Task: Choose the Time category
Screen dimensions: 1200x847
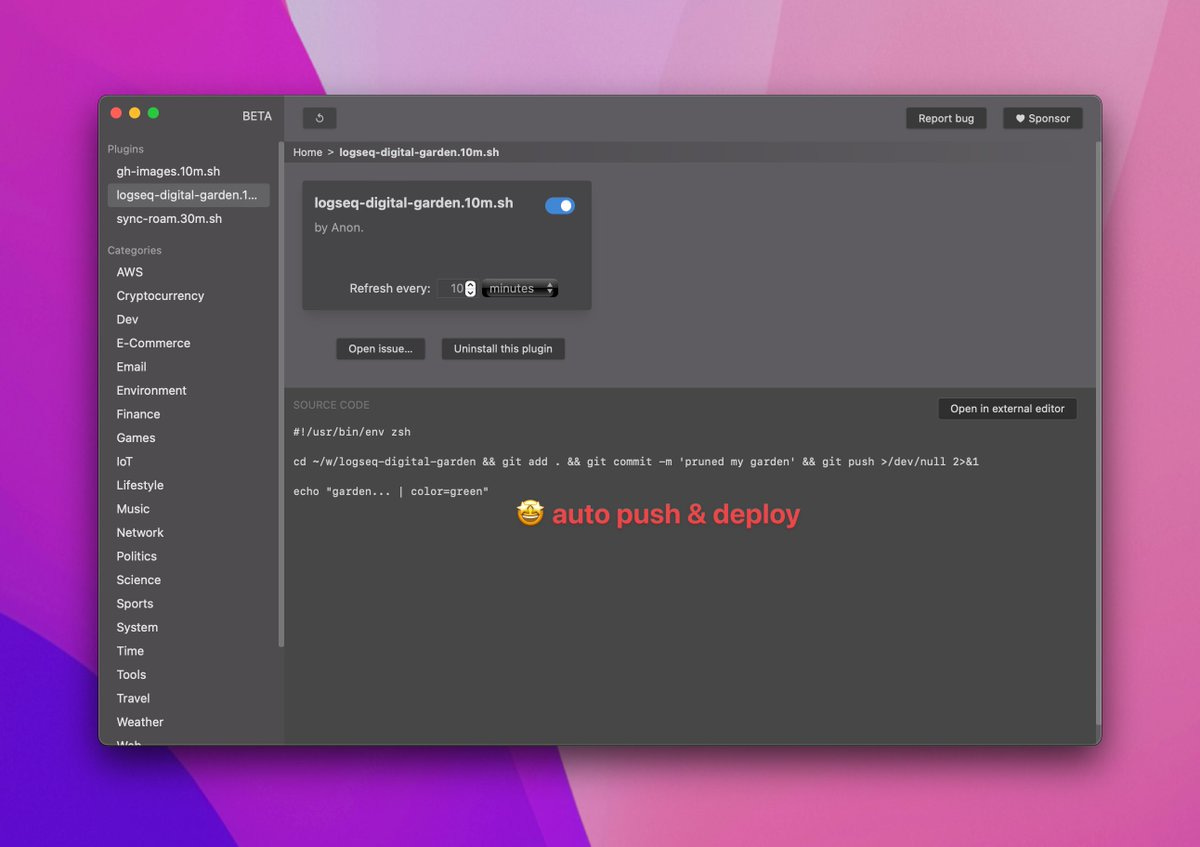Action: tap(130, 651)
